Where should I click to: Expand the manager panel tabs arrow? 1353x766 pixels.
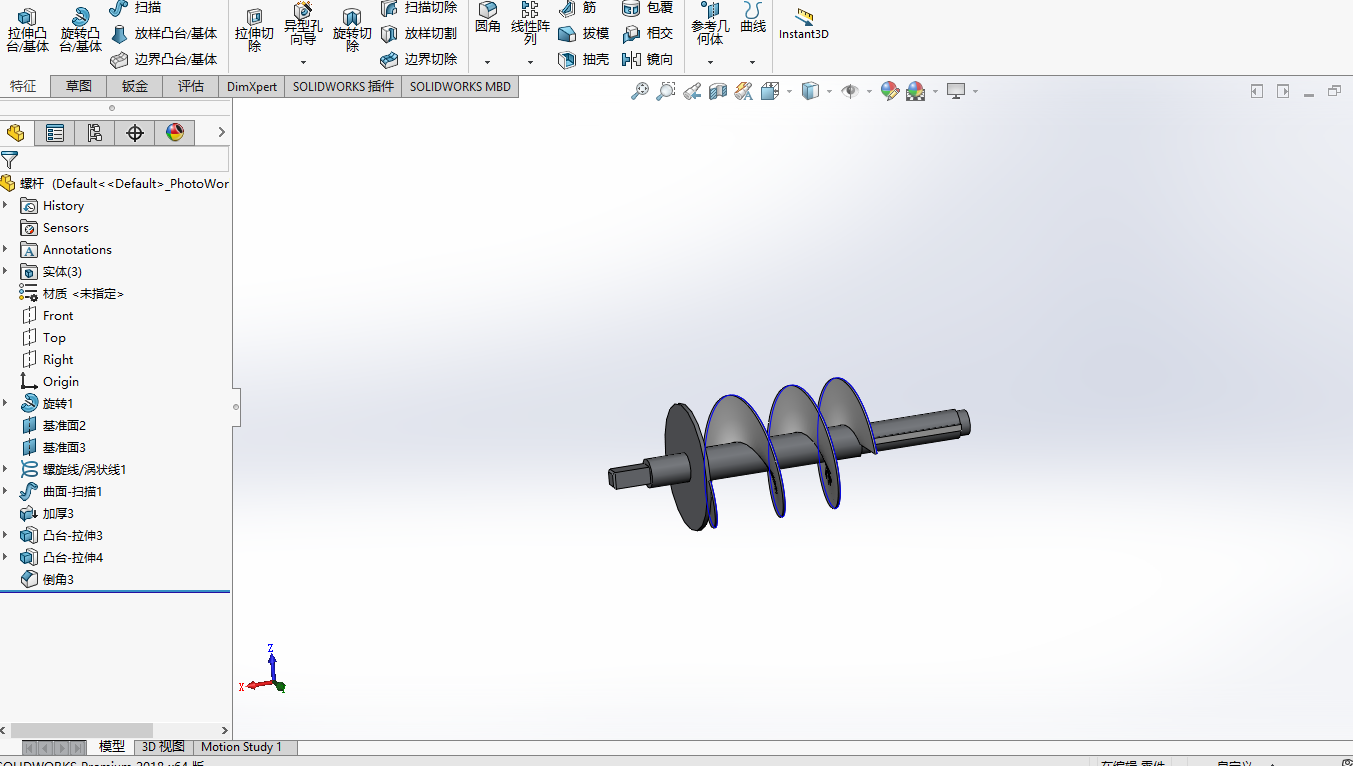[221, 132]
